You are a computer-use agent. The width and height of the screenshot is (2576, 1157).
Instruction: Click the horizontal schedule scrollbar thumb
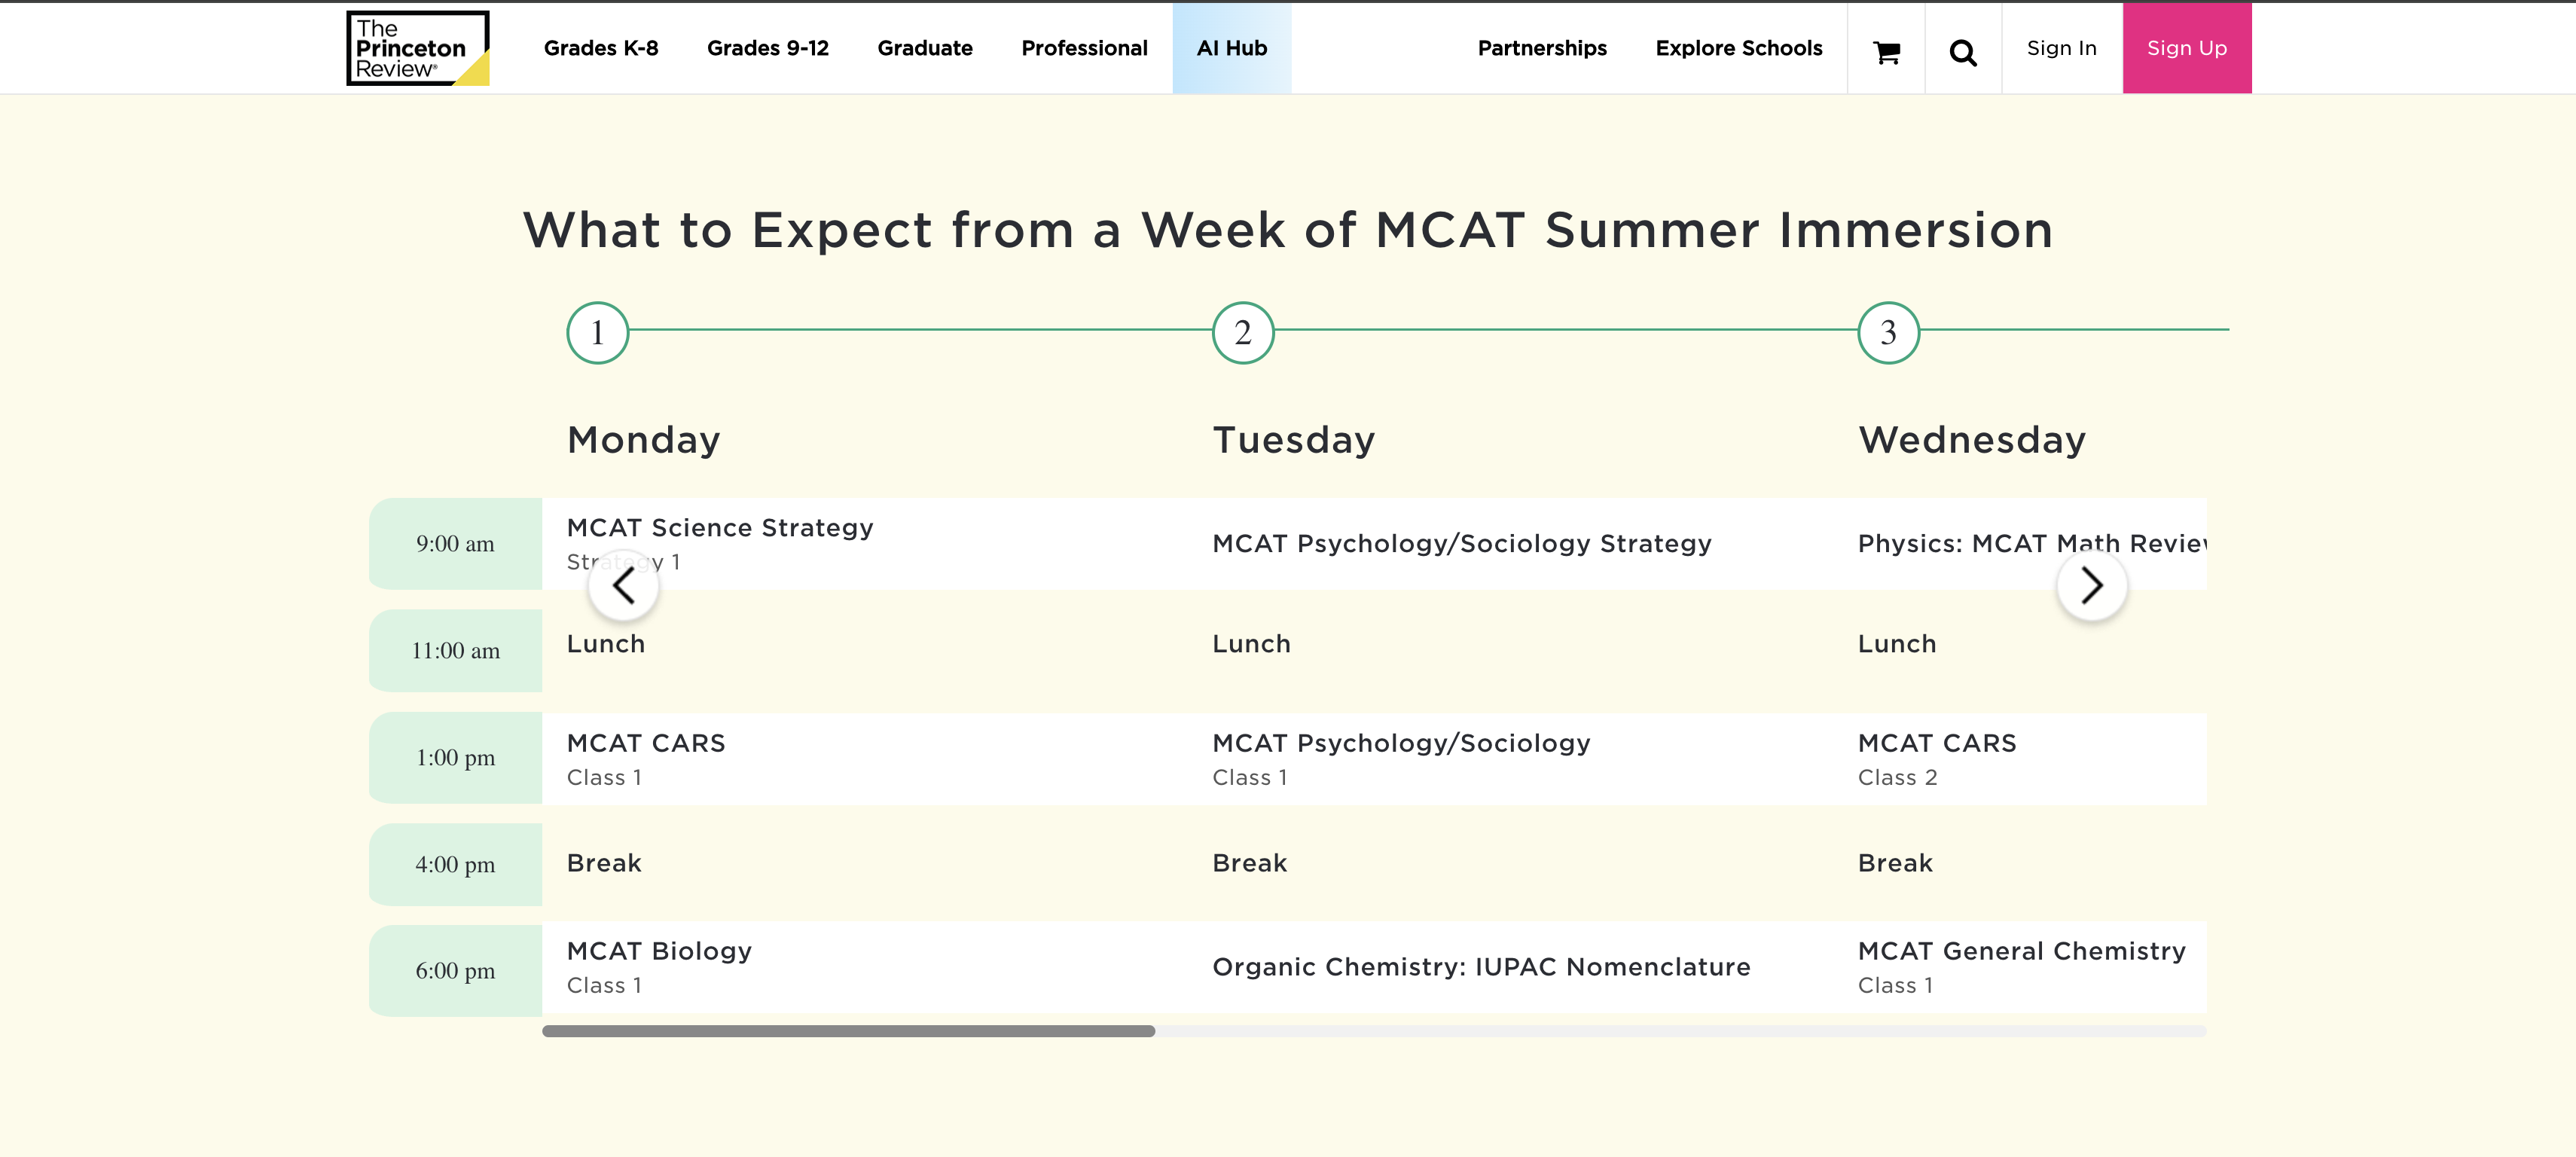click(x=848, y=1031)
